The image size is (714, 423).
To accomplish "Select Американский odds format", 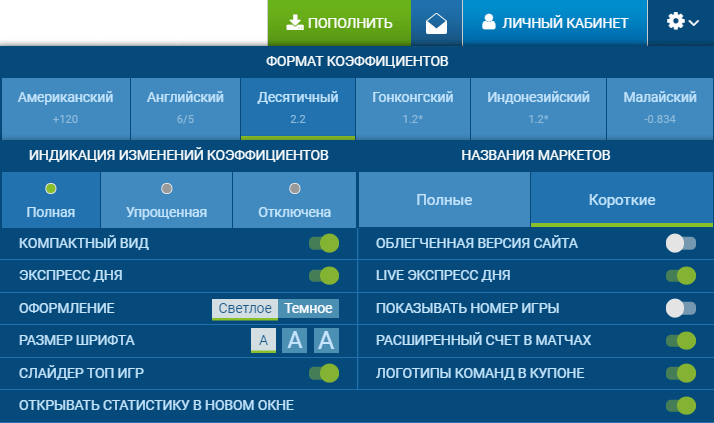I will [x=66, y=108].
